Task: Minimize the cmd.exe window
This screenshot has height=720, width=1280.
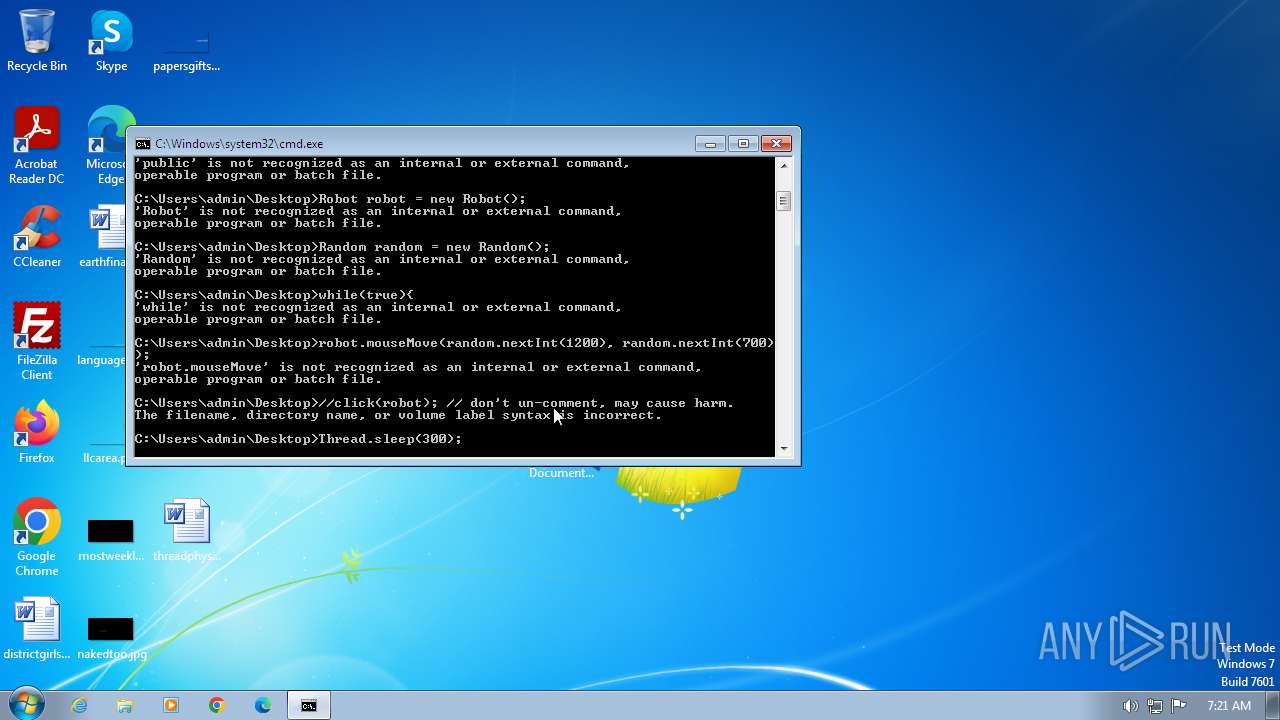Action: (x=710, y=144)
